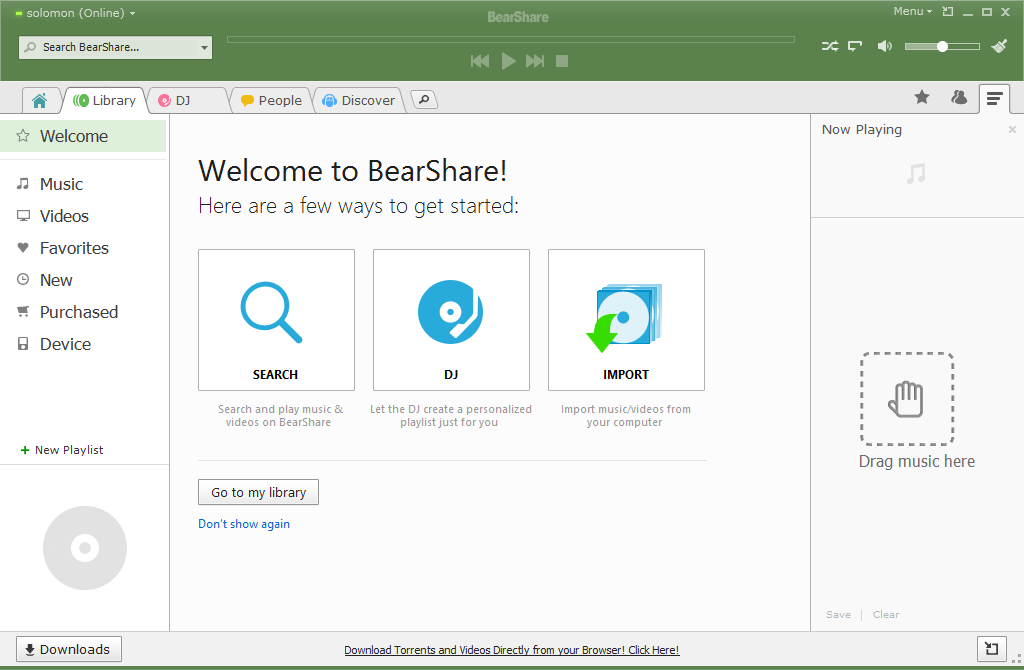Click the SEARCH magnifier tile
The height and width of the screenshot is (670, 1024).
click(276, 320)
